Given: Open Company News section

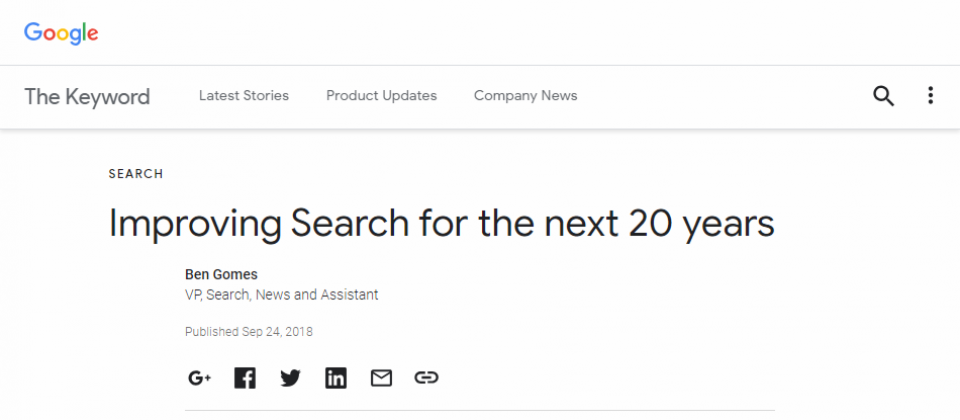Looking at the screenshot, I should click(x=525, y=96).
